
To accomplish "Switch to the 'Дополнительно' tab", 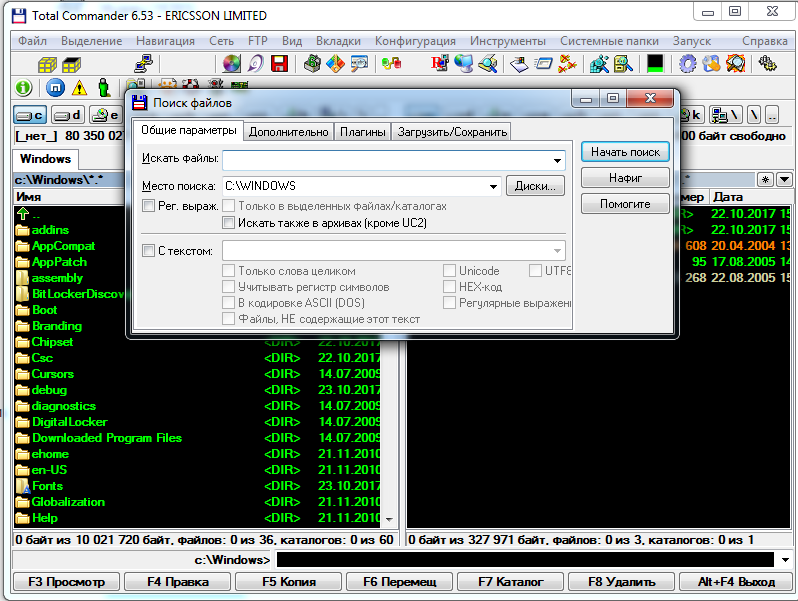I will click(x=288, y=131).
